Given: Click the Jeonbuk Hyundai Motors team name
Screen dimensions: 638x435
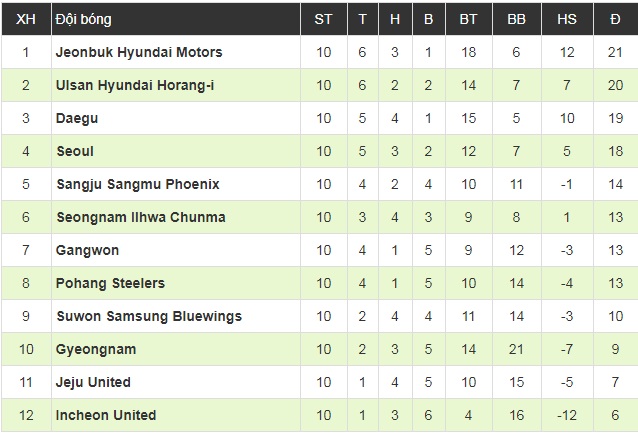Looking at the screenshot, I should [x=139, y=52].
